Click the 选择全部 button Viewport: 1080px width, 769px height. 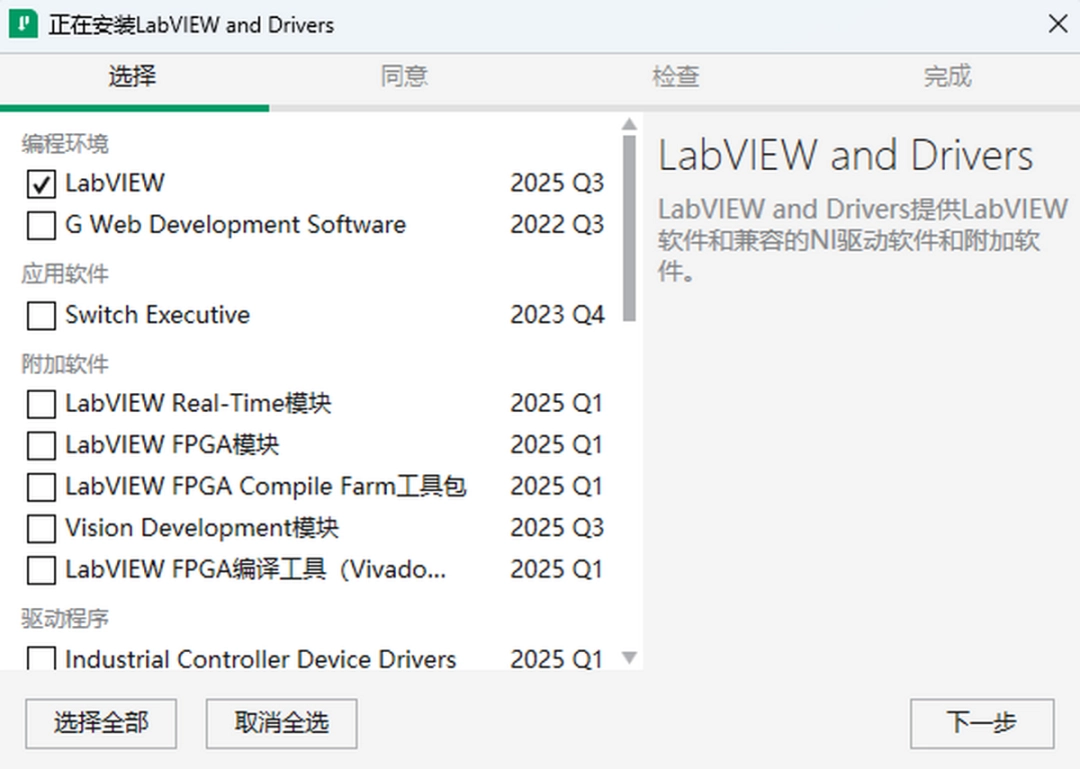click(x=100, y=723)
